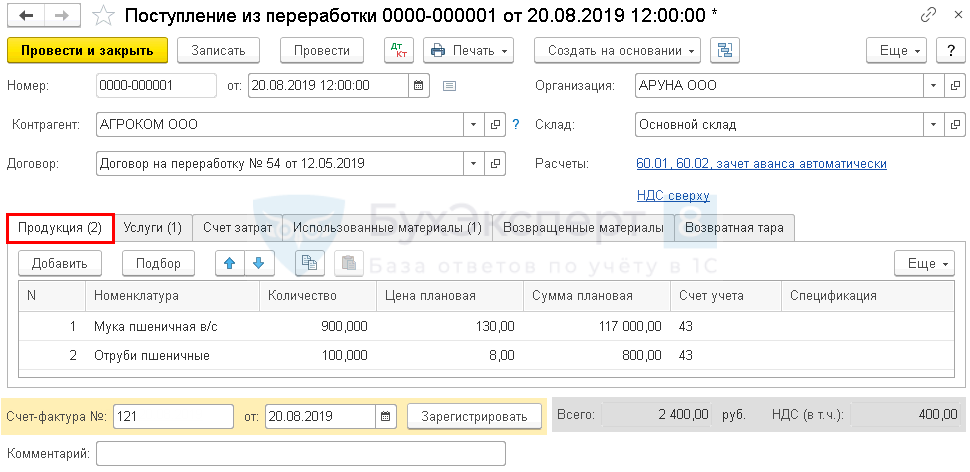
Task: Open calendar for document date field
Action: point(419,86)
